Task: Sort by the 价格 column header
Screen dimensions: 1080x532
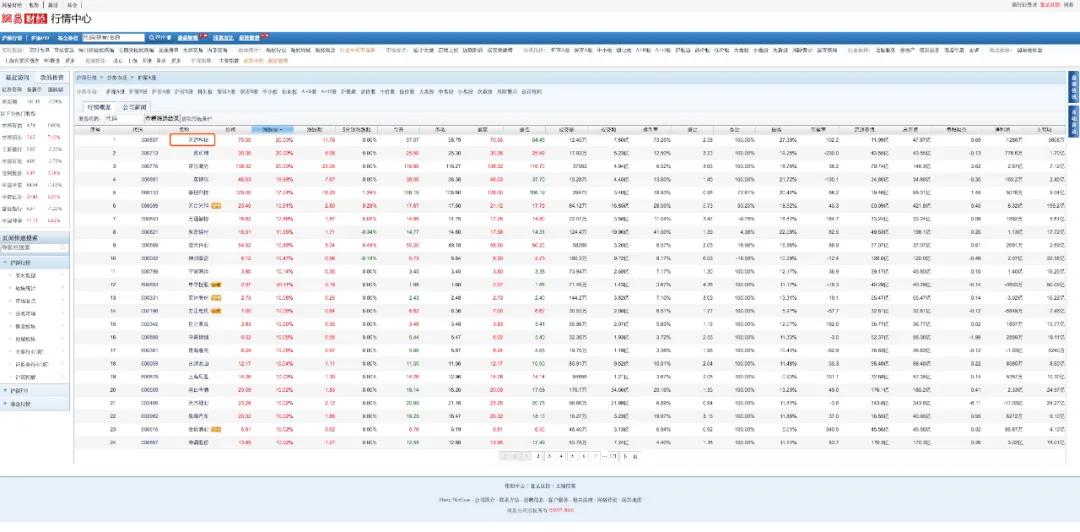Action: coord(230,129)
